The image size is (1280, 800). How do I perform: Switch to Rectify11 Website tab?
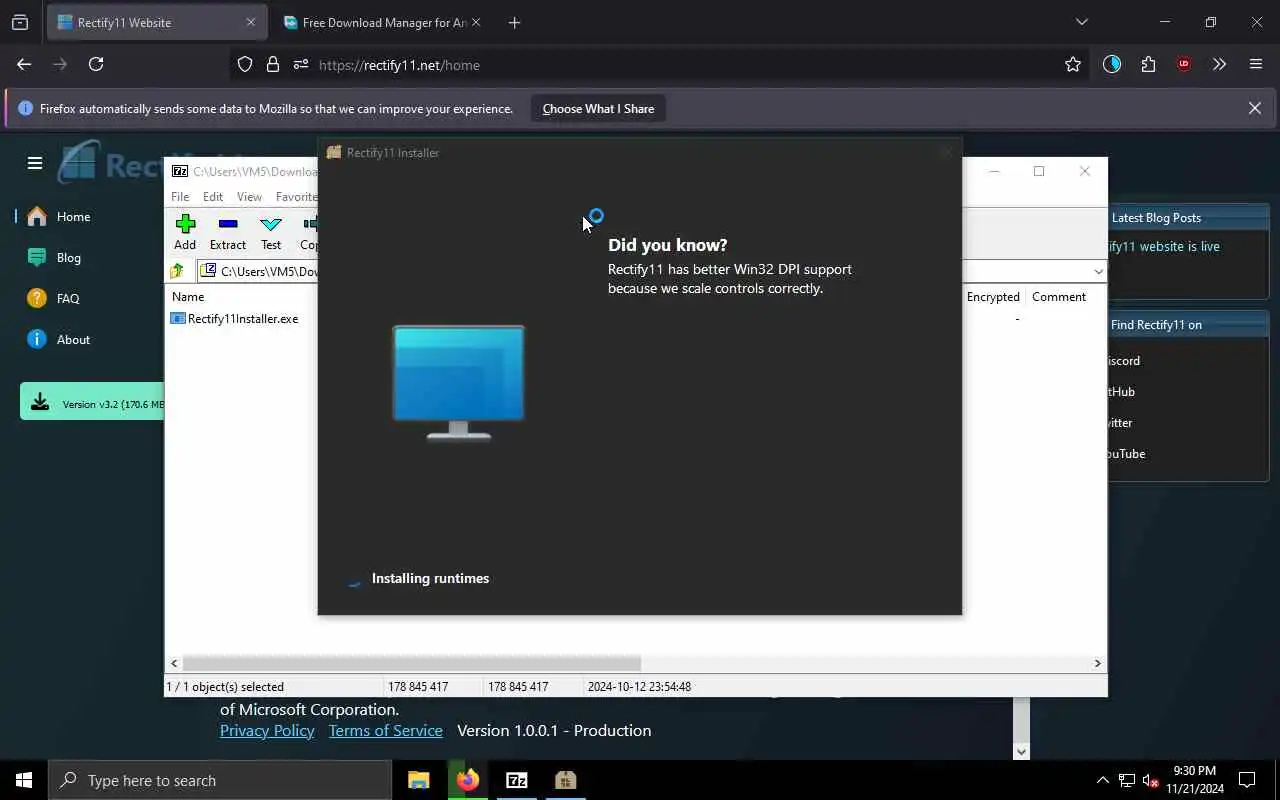point(157,22)
